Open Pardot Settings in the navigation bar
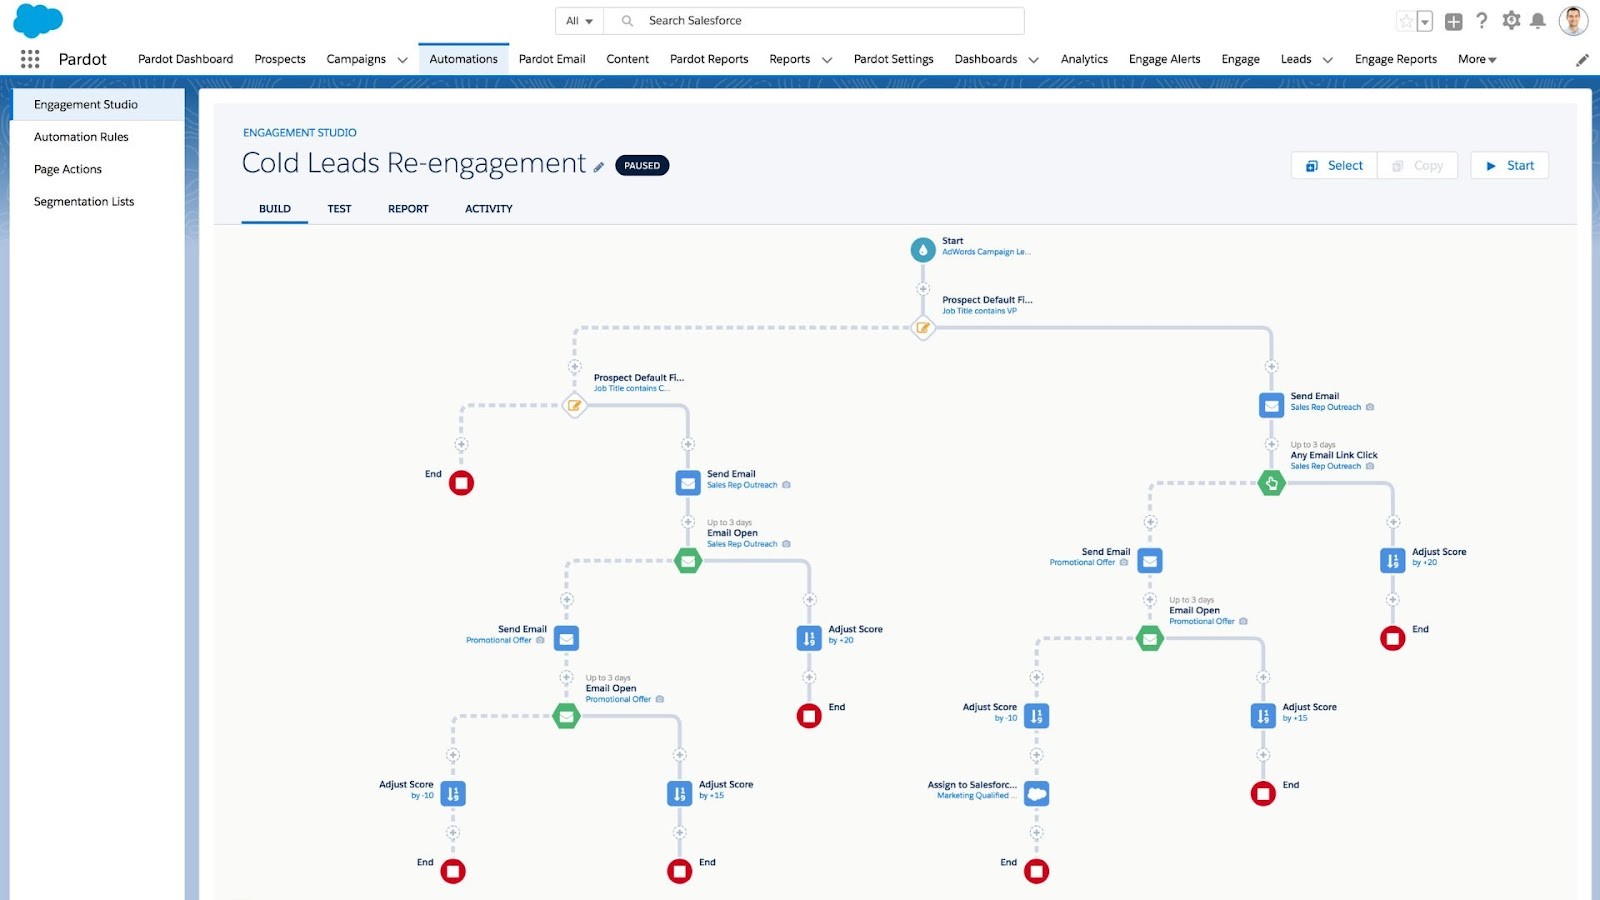This screenshot has height=900, width=1600. (893, 59)
